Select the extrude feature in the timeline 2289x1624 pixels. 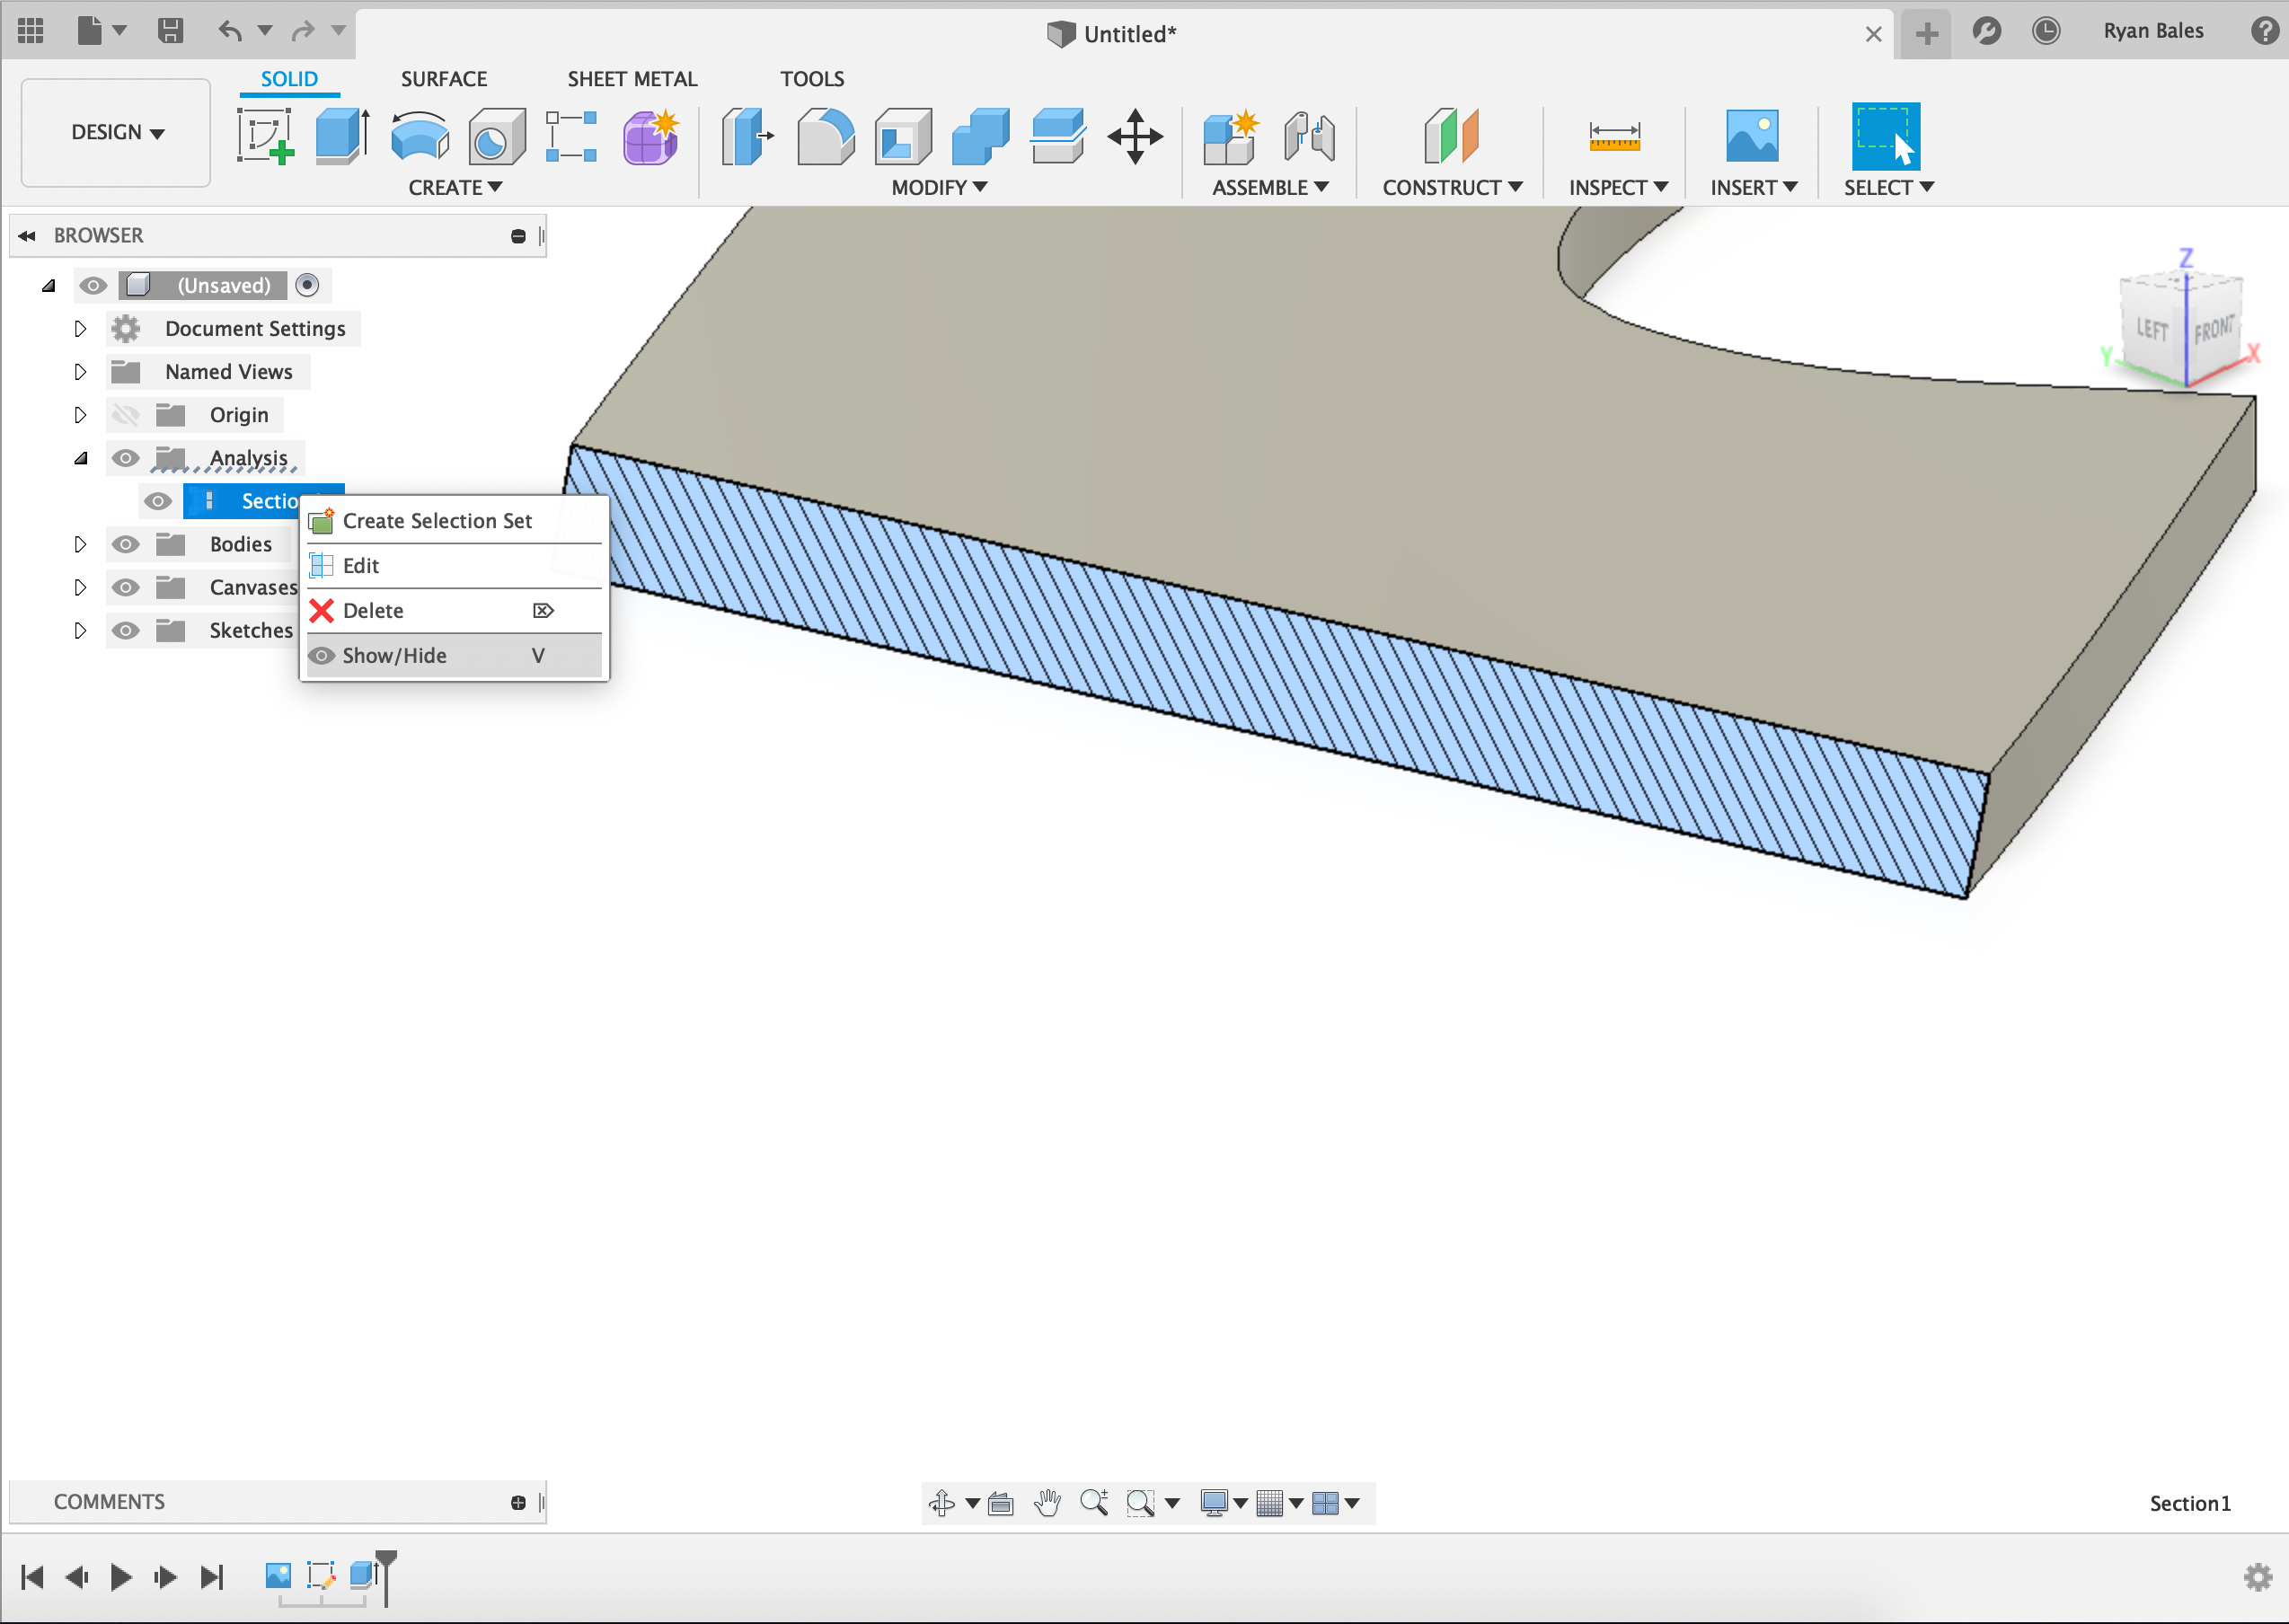[x=362, y=1575]
